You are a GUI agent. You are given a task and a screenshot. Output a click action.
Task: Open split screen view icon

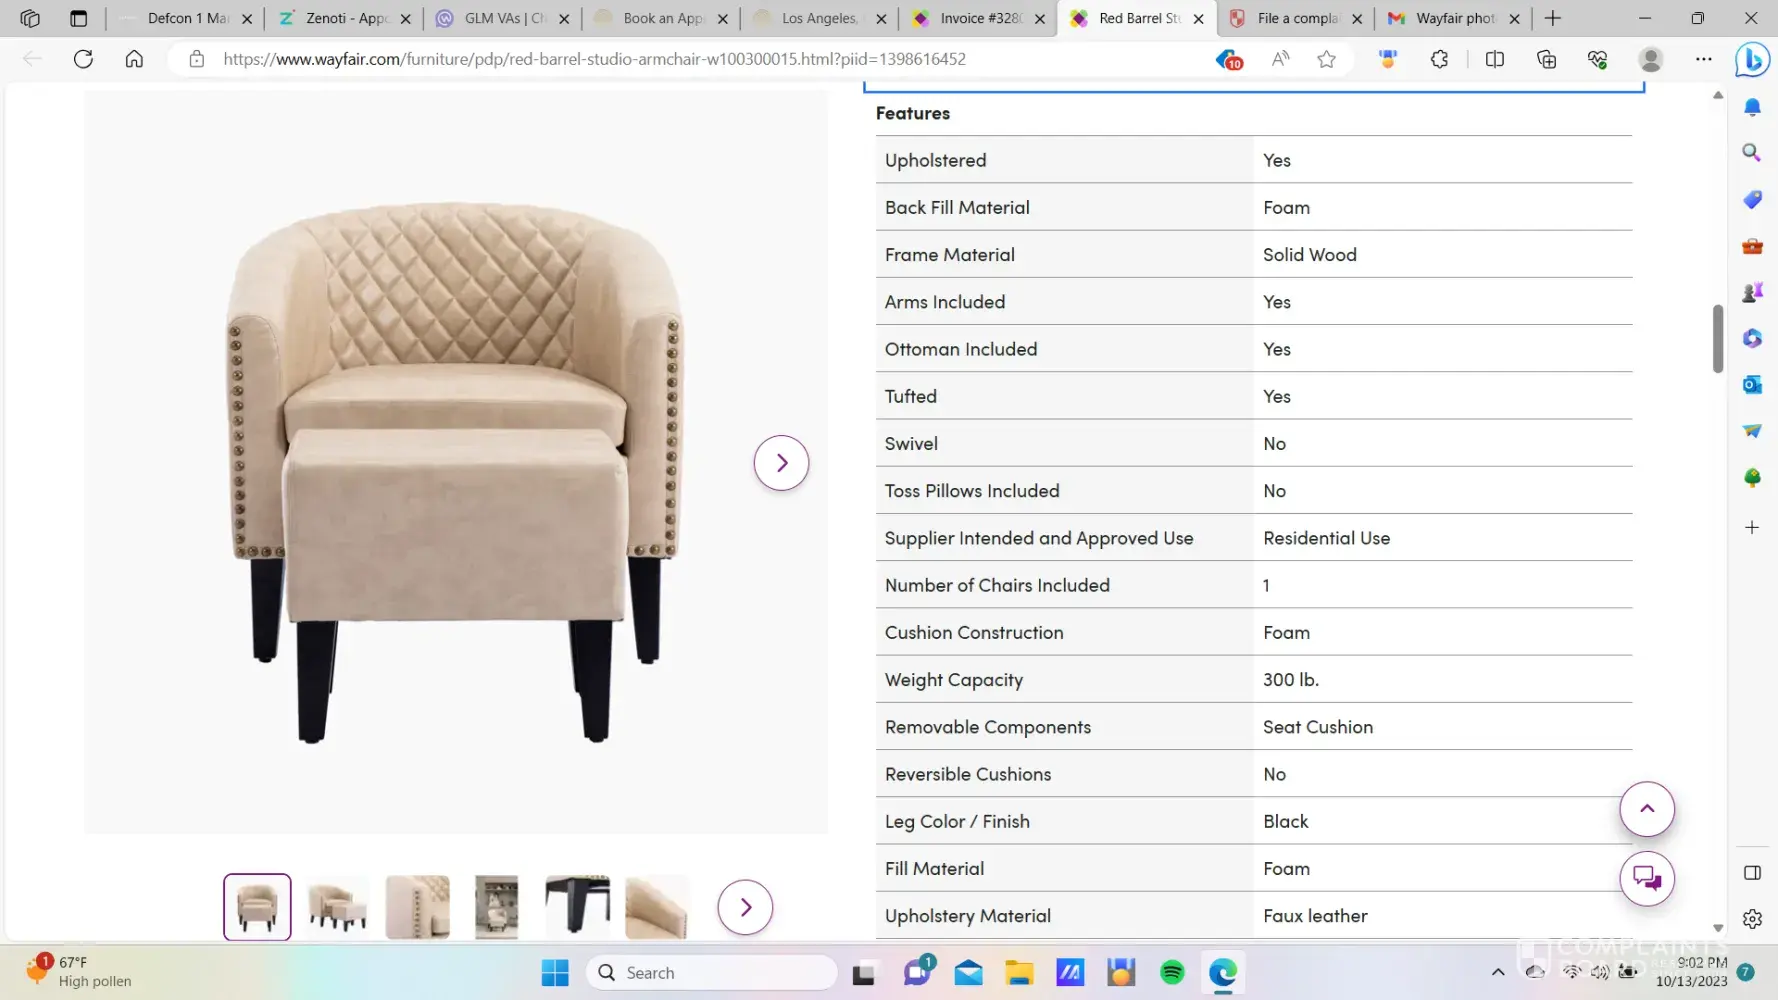tap(1494, 59)
